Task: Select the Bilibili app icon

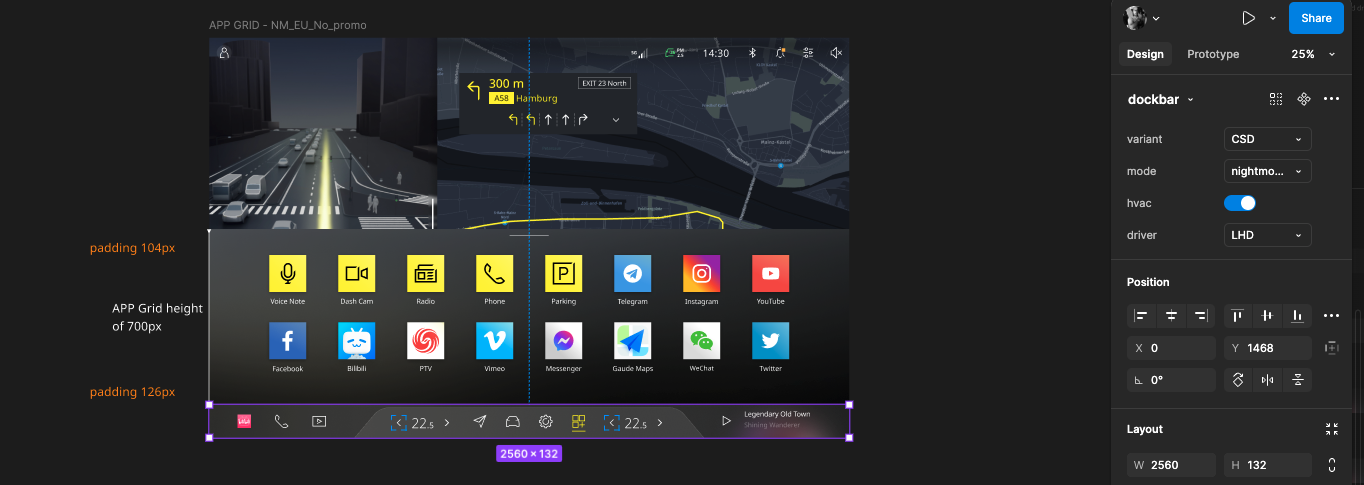Action: pyautogui.click(x=356, y=341)
